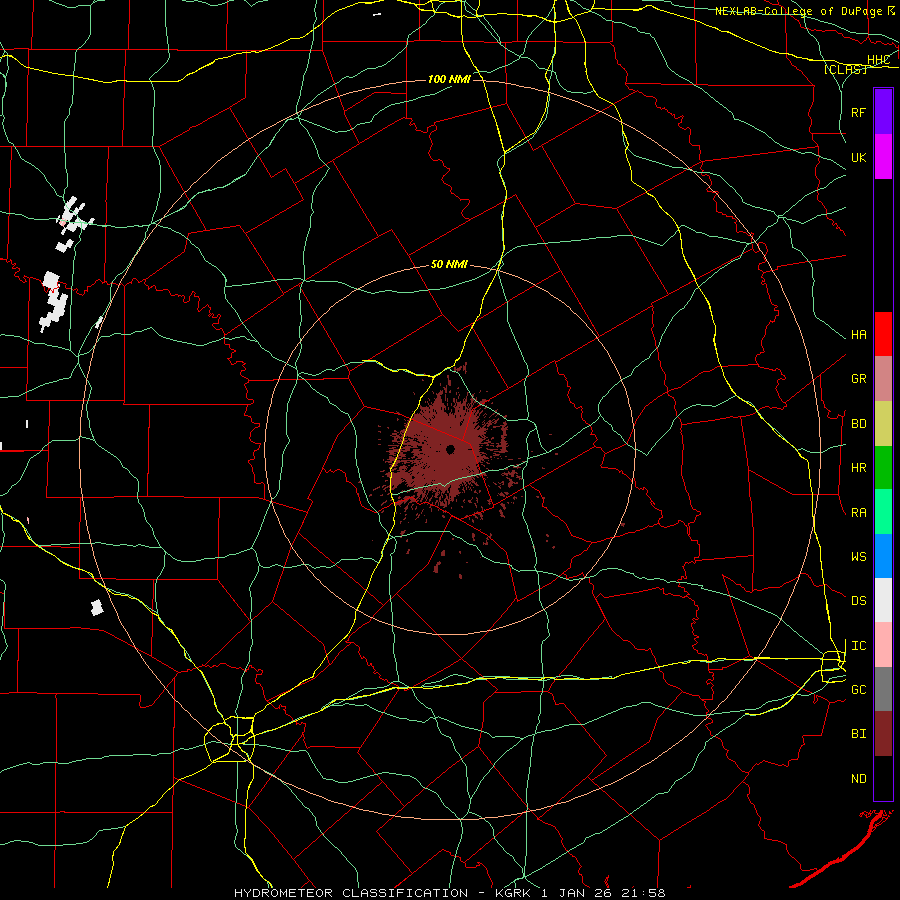Click the UK magenta legend color swatch
The width and height of the screenshot is (900, 900).
coord(883,157)
